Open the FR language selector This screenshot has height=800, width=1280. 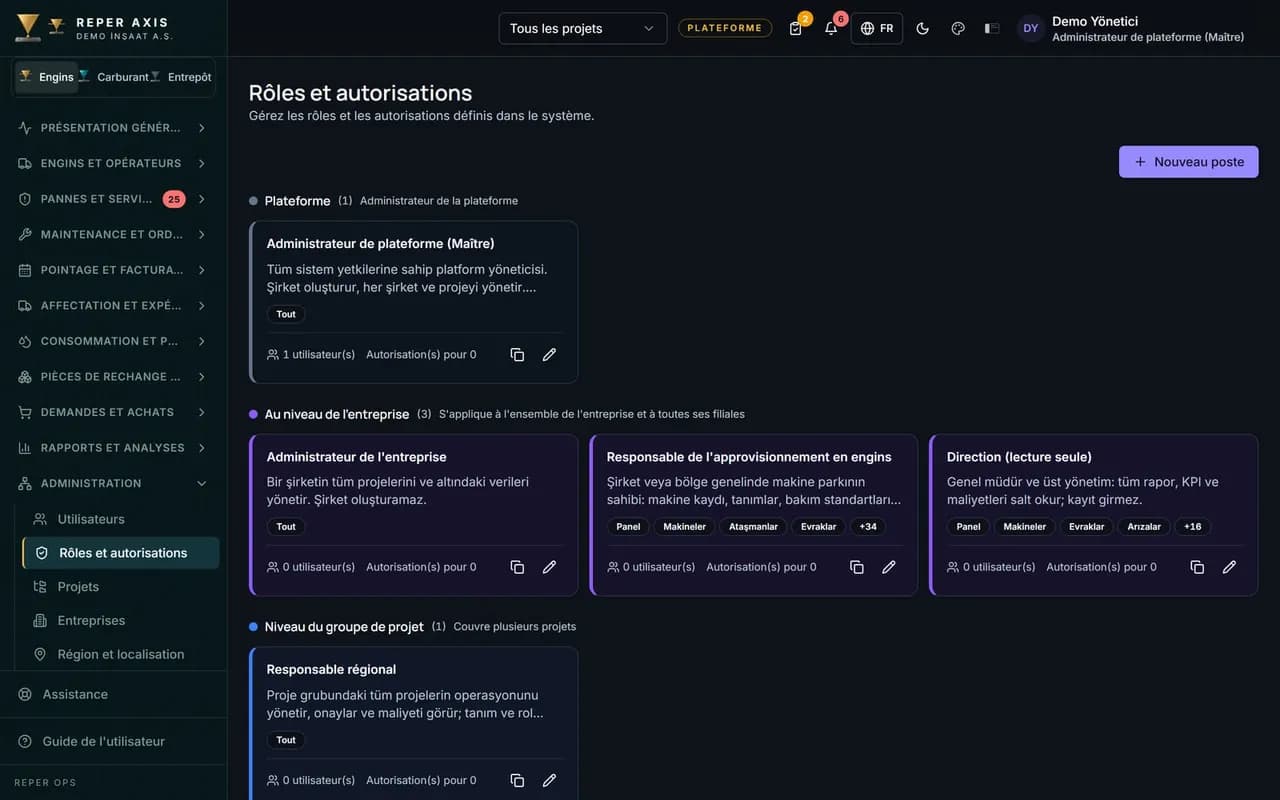point(877,28)
